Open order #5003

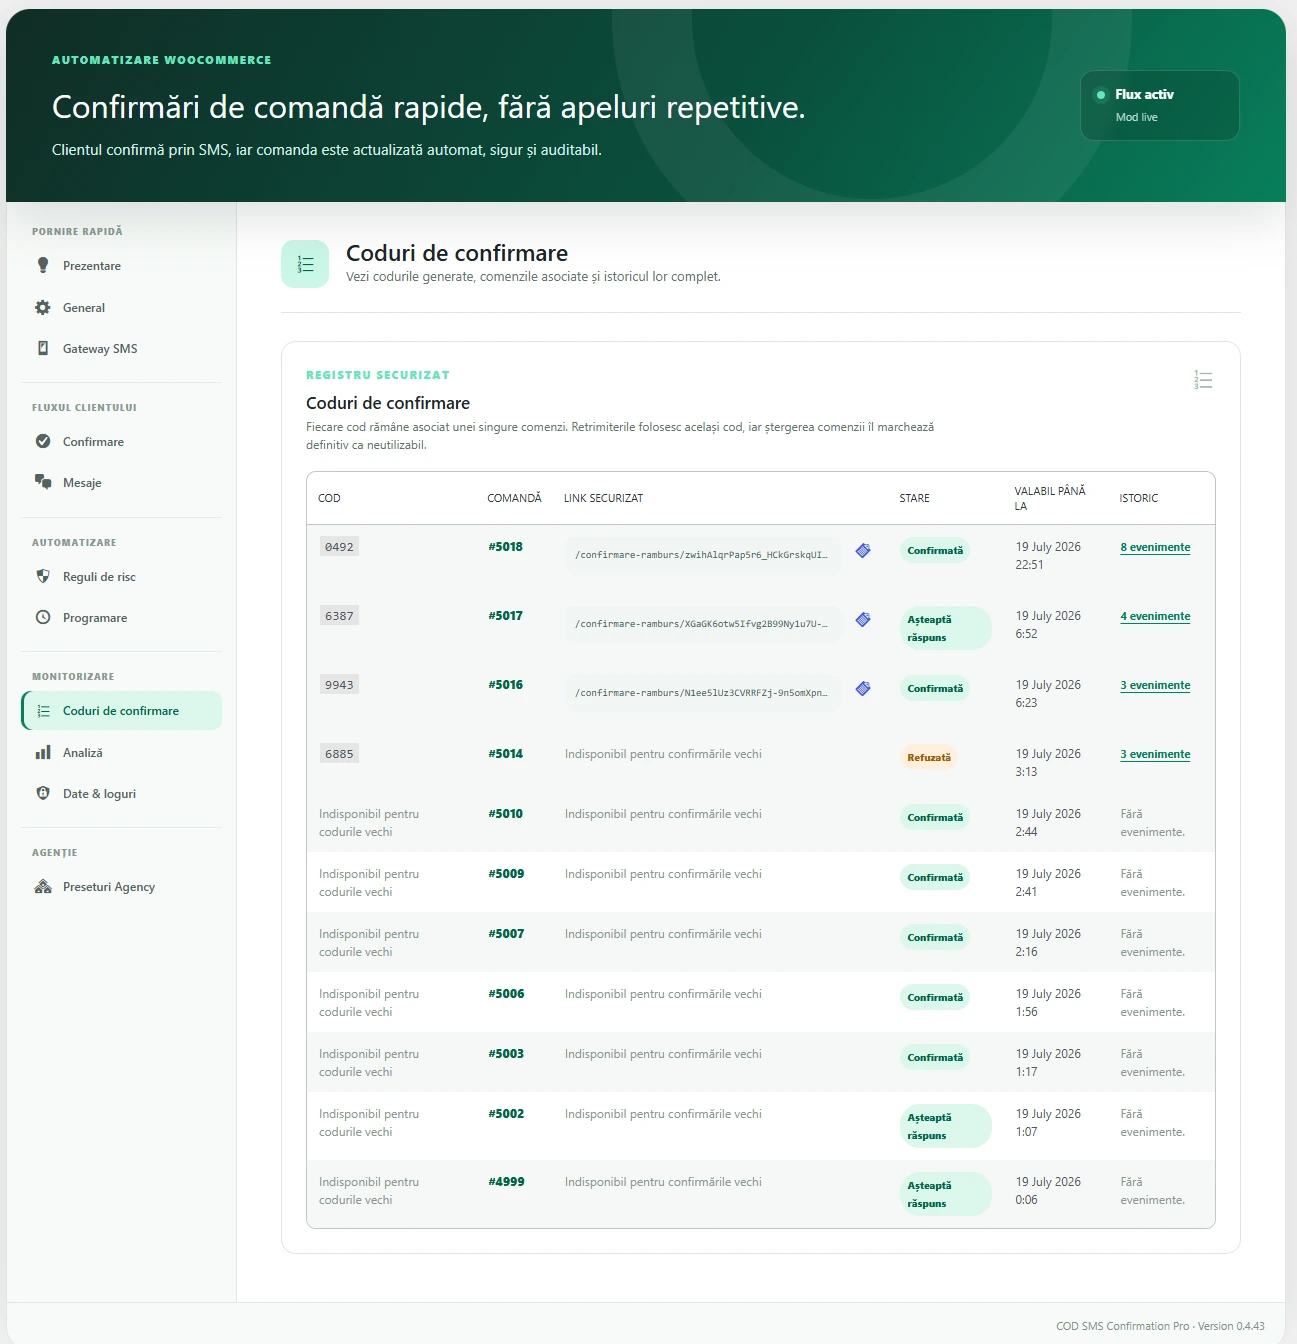tap(506, 1054)
